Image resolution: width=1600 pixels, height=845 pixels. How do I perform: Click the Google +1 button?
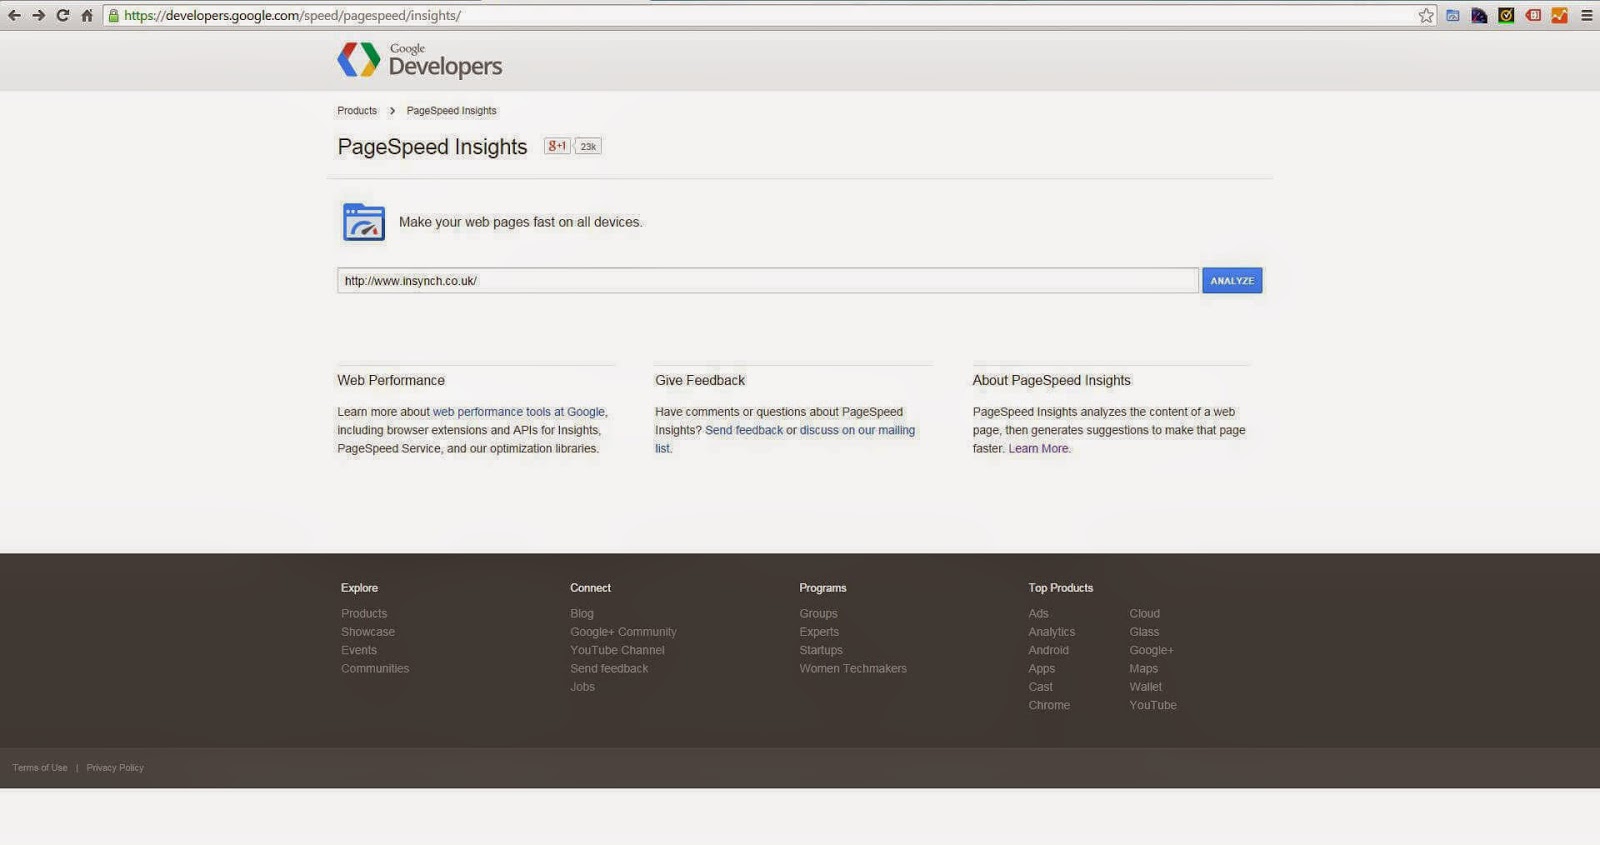pos(557,146)
